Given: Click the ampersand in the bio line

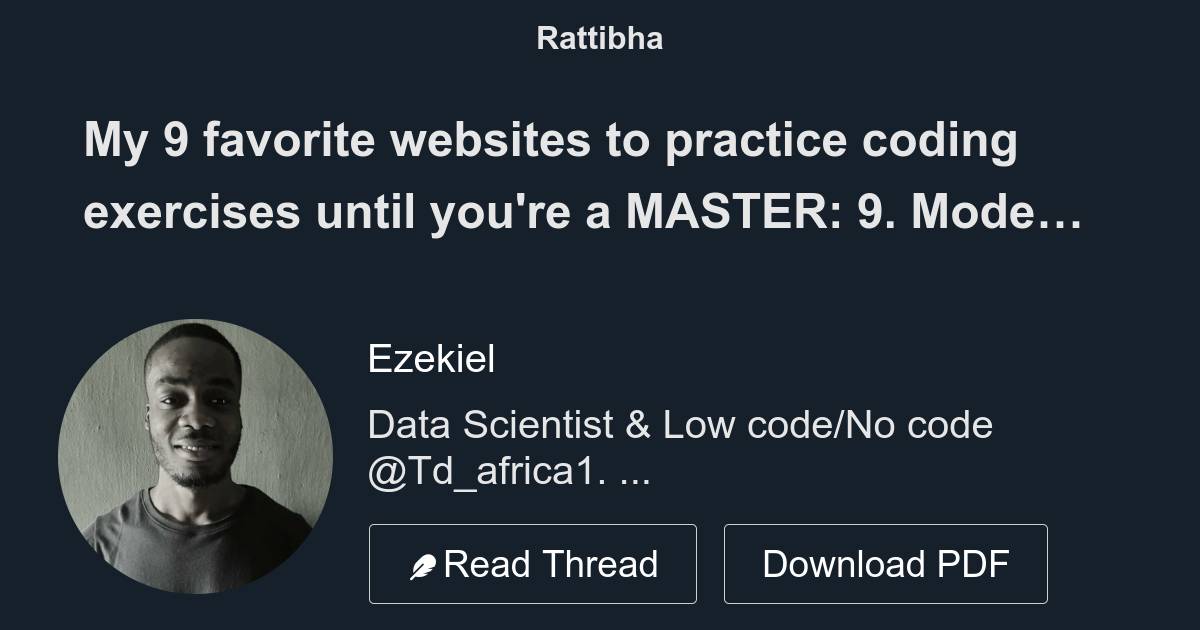Looking at the screenshot, I should [637, 425].
